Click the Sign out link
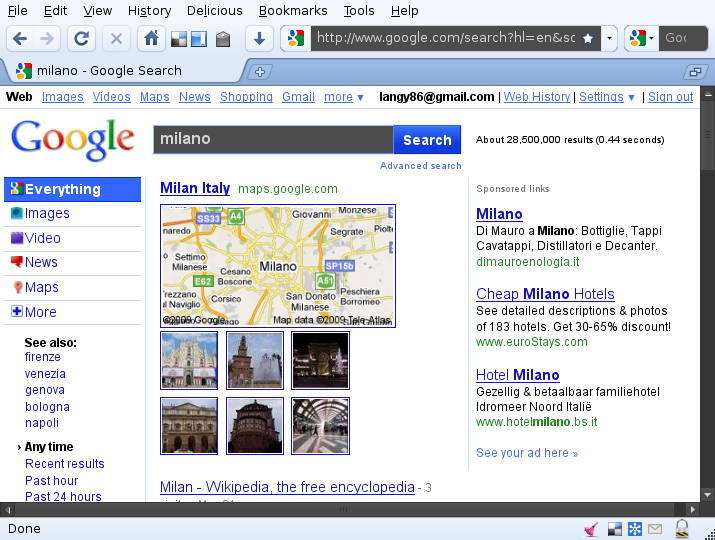 click(670, 97)
